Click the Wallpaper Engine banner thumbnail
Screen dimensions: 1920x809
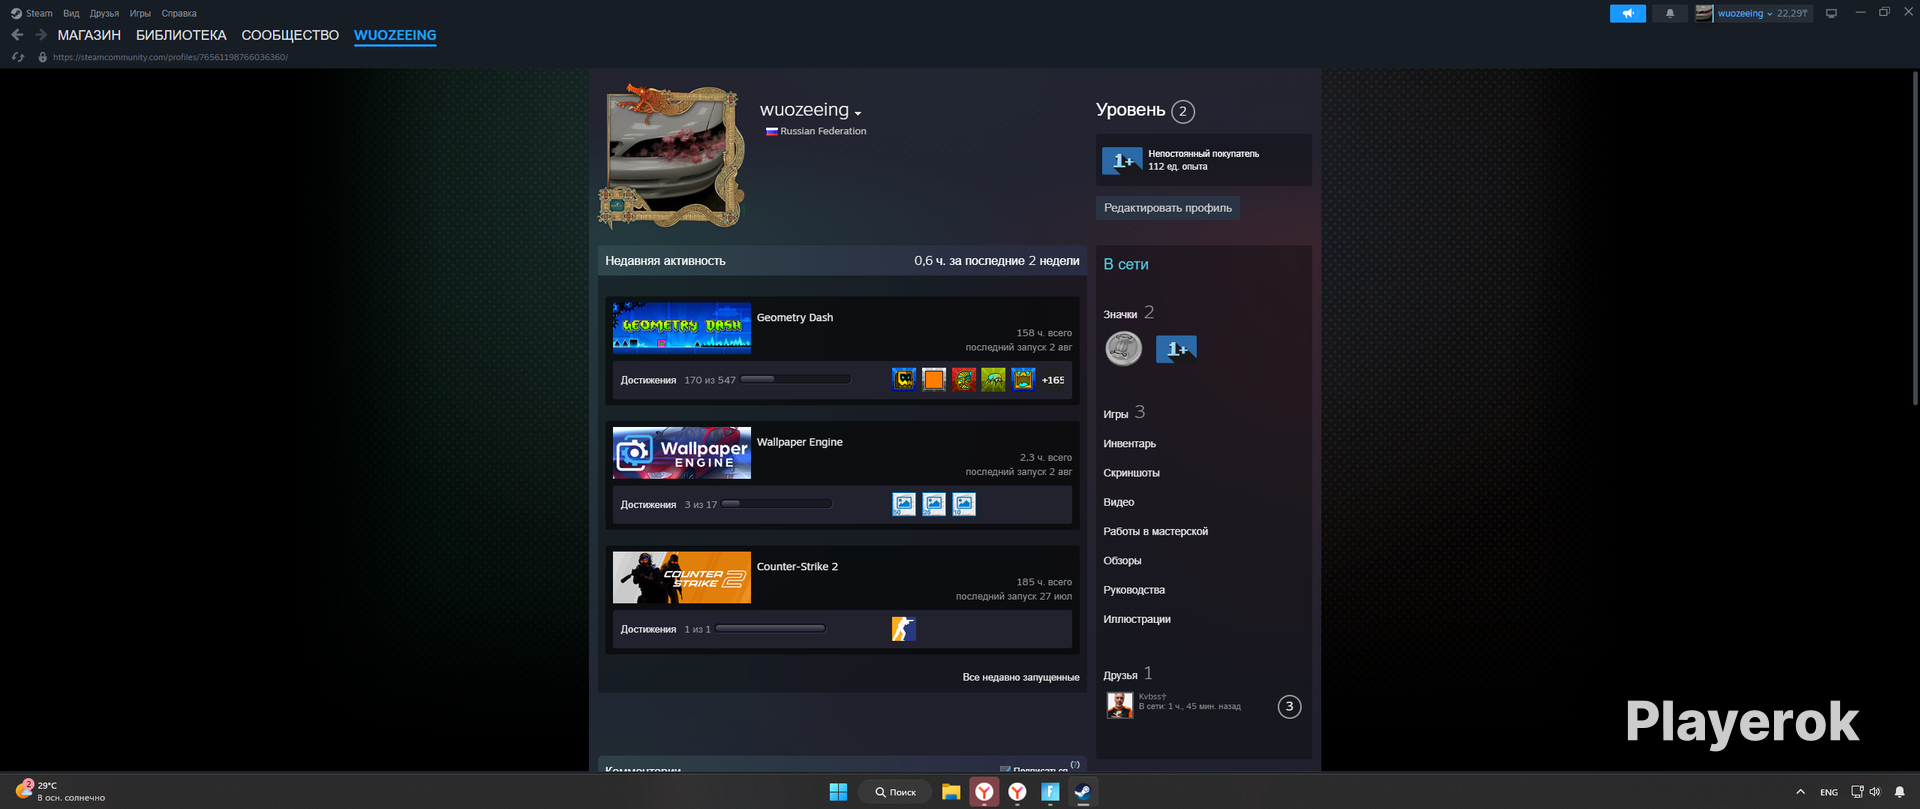682,453
